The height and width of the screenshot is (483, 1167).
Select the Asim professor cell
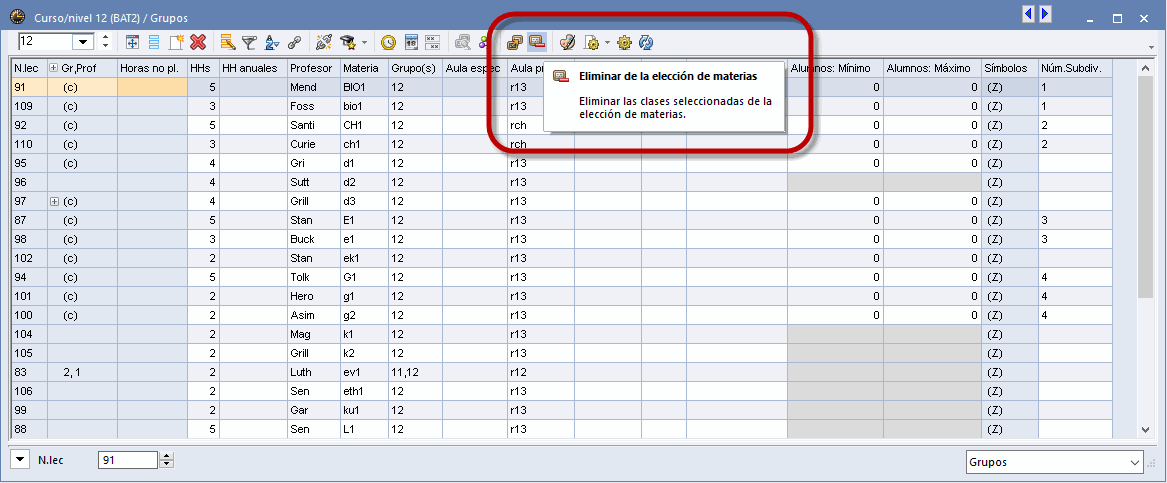coord(313,315)
